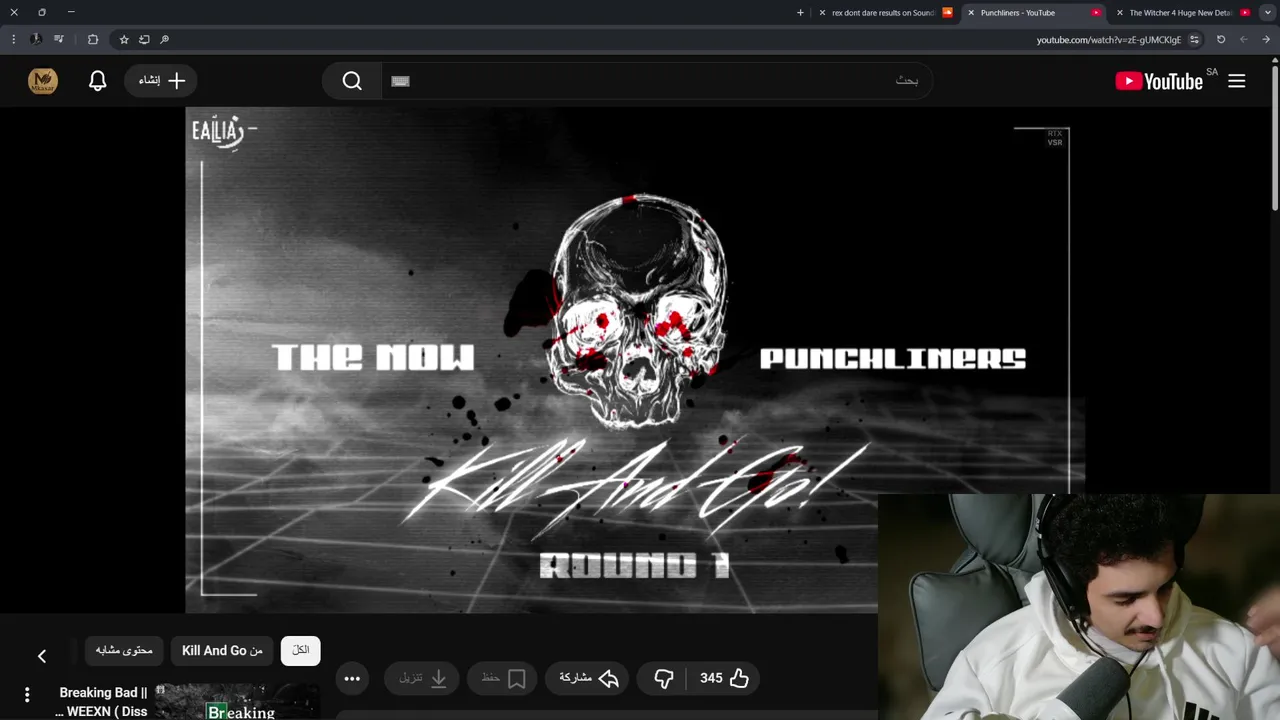
Task: Click the YouTube search magnifier button
Action: point(352,81)
